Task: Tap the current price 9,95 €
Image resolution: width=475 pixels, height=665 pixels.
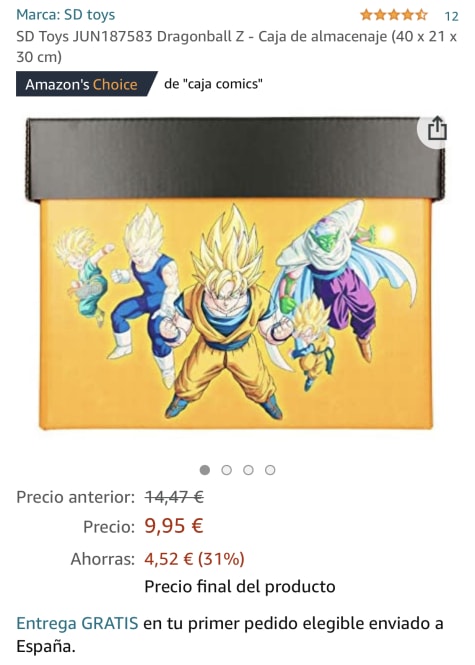Action: click(x=174, y=526)
